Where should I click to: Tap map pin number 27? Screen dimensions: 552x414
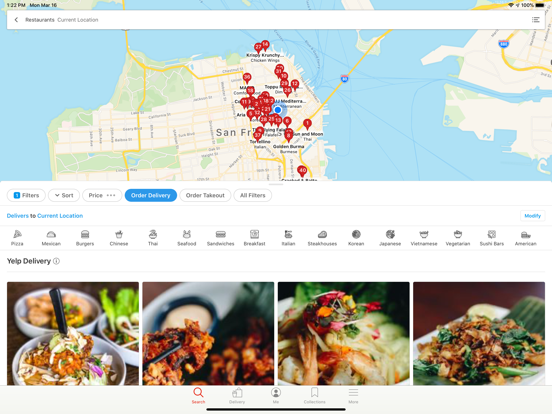click(258, 47)
